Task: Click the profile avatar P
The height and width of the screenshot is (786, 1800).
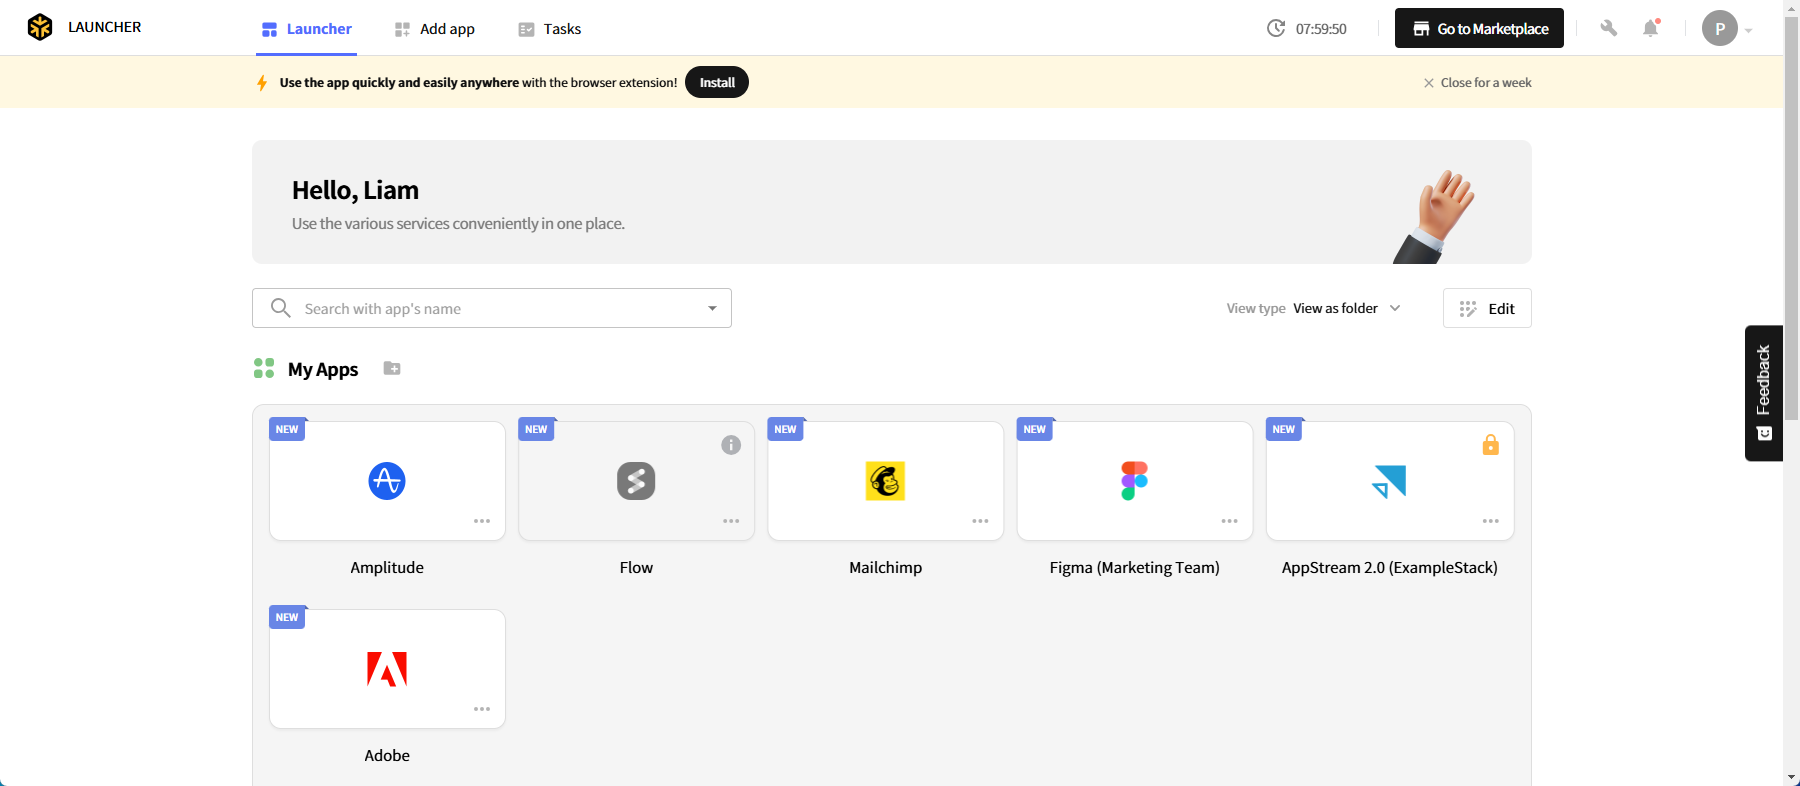Action: (1719, 28)
